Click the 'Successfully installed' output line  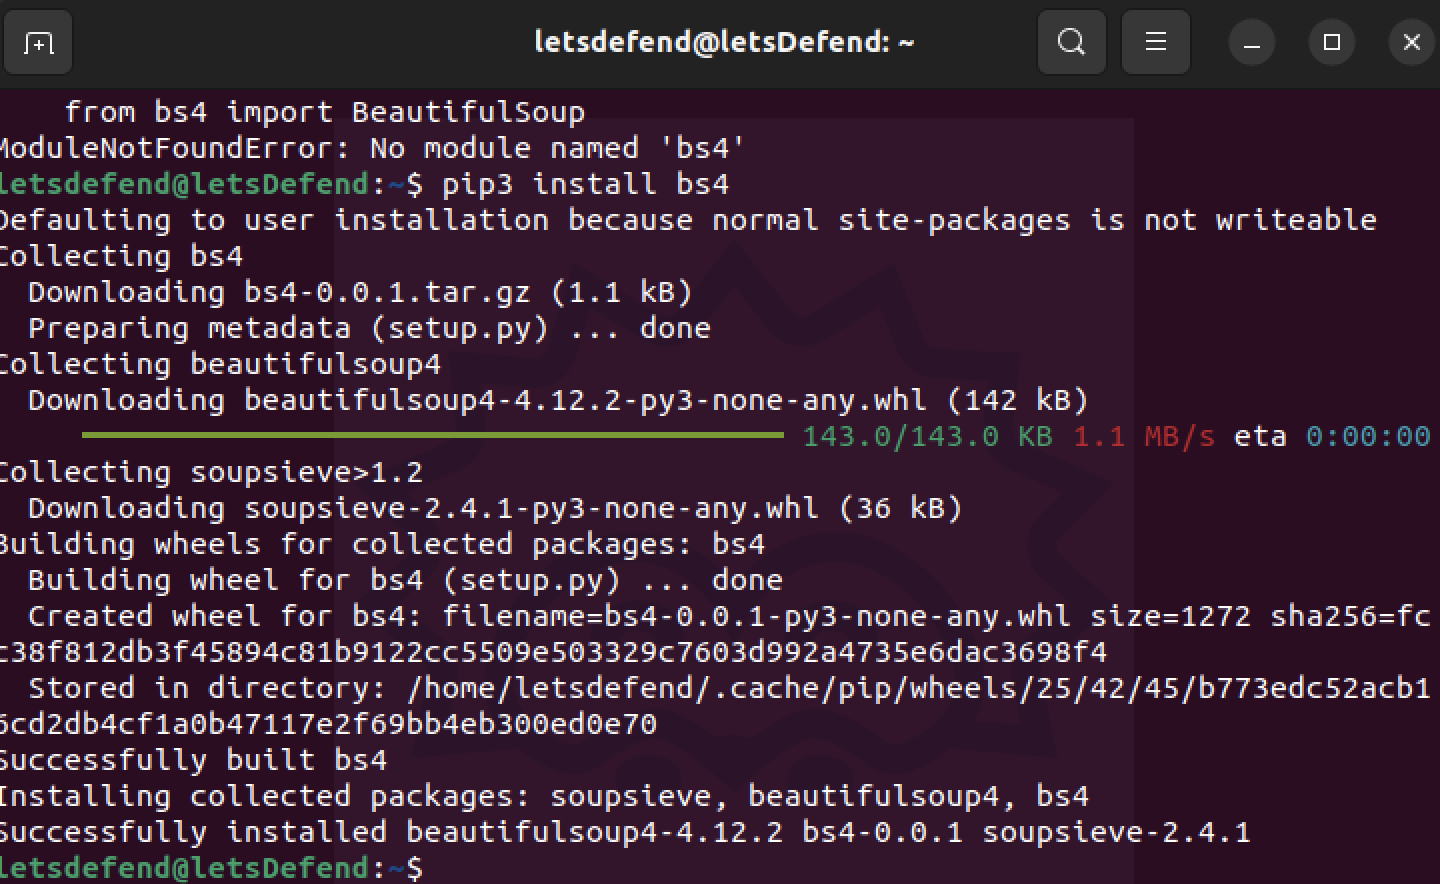pyautogui.click(x=625, y=832)
